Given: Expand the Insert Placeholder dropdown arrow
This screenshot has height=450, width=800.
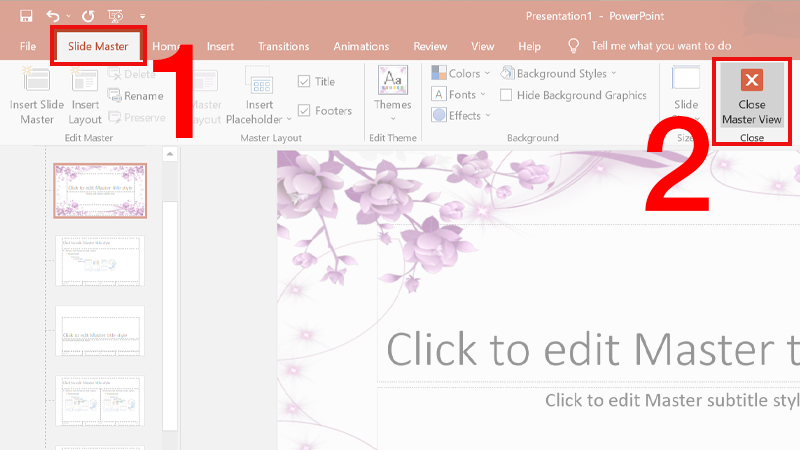Looking at the screenshot, I should [289, 119].
